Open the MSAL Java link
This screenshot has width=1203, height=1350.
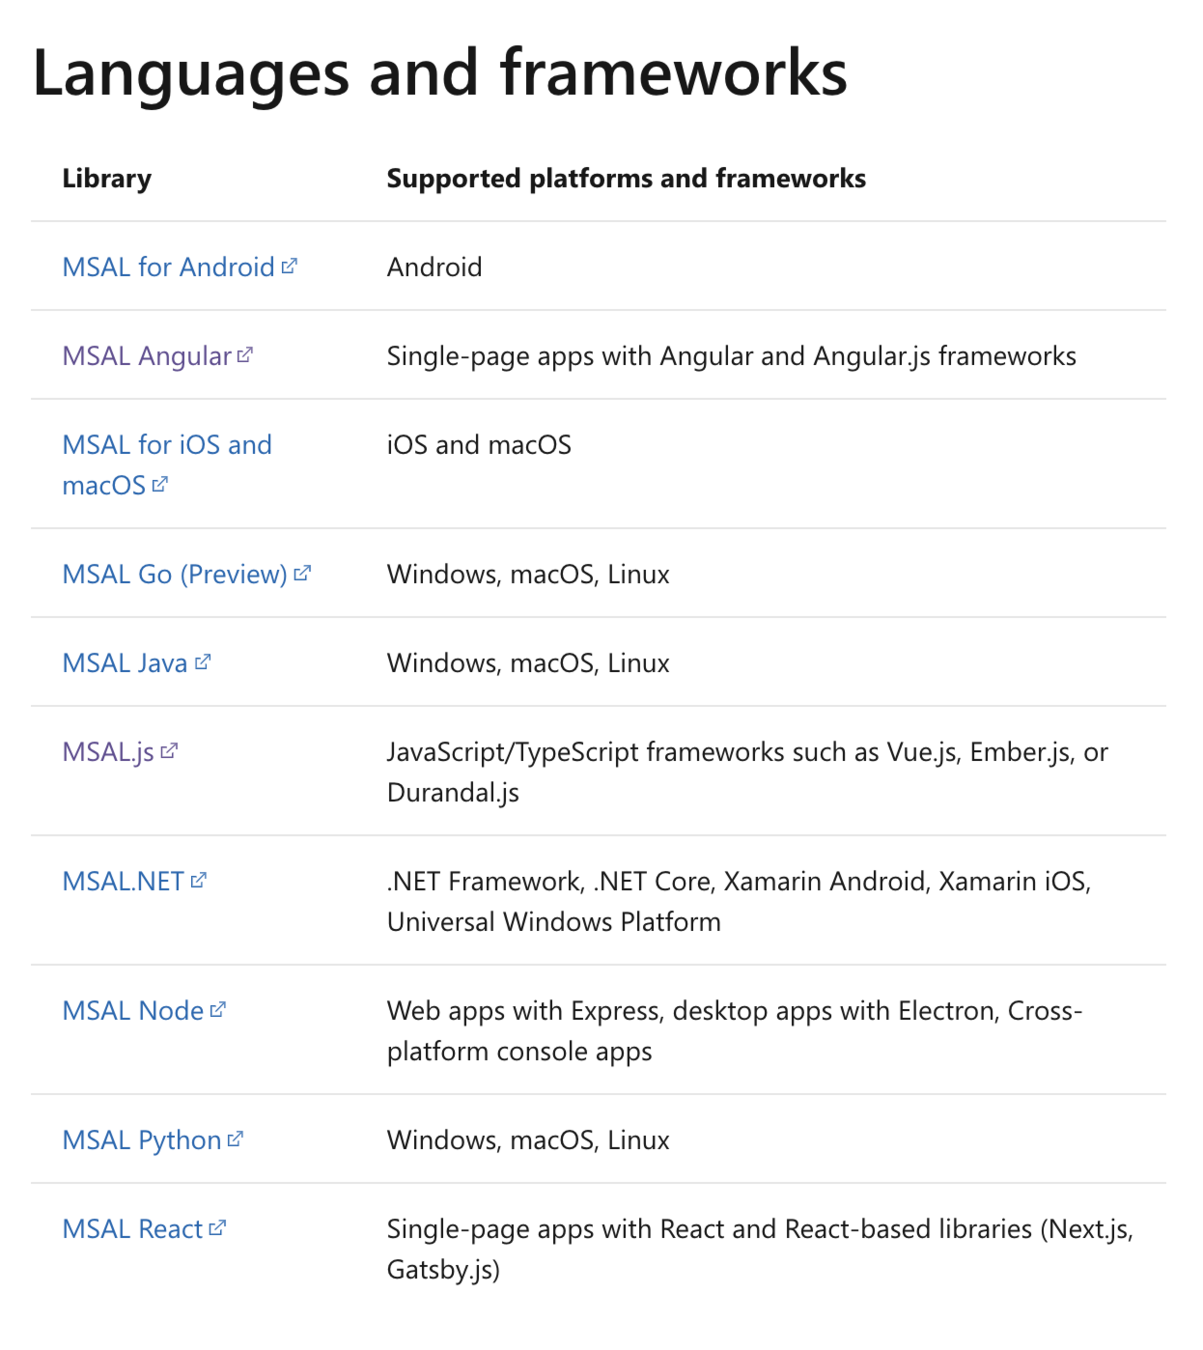(x=137, y=663)
